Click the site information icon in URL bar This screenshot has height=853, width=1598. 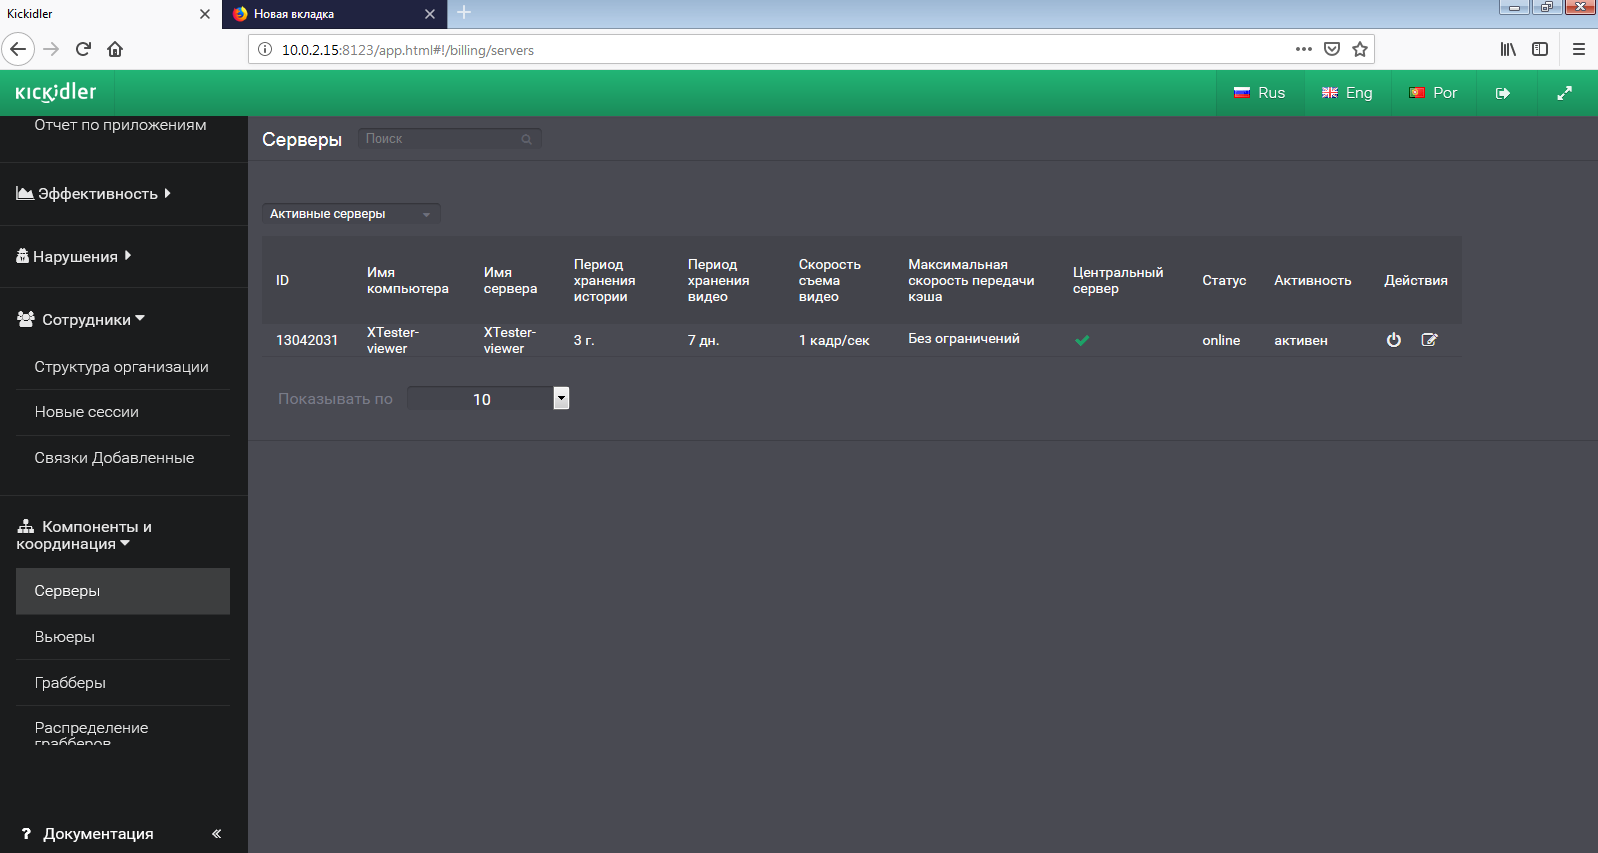tap(265, 50)
